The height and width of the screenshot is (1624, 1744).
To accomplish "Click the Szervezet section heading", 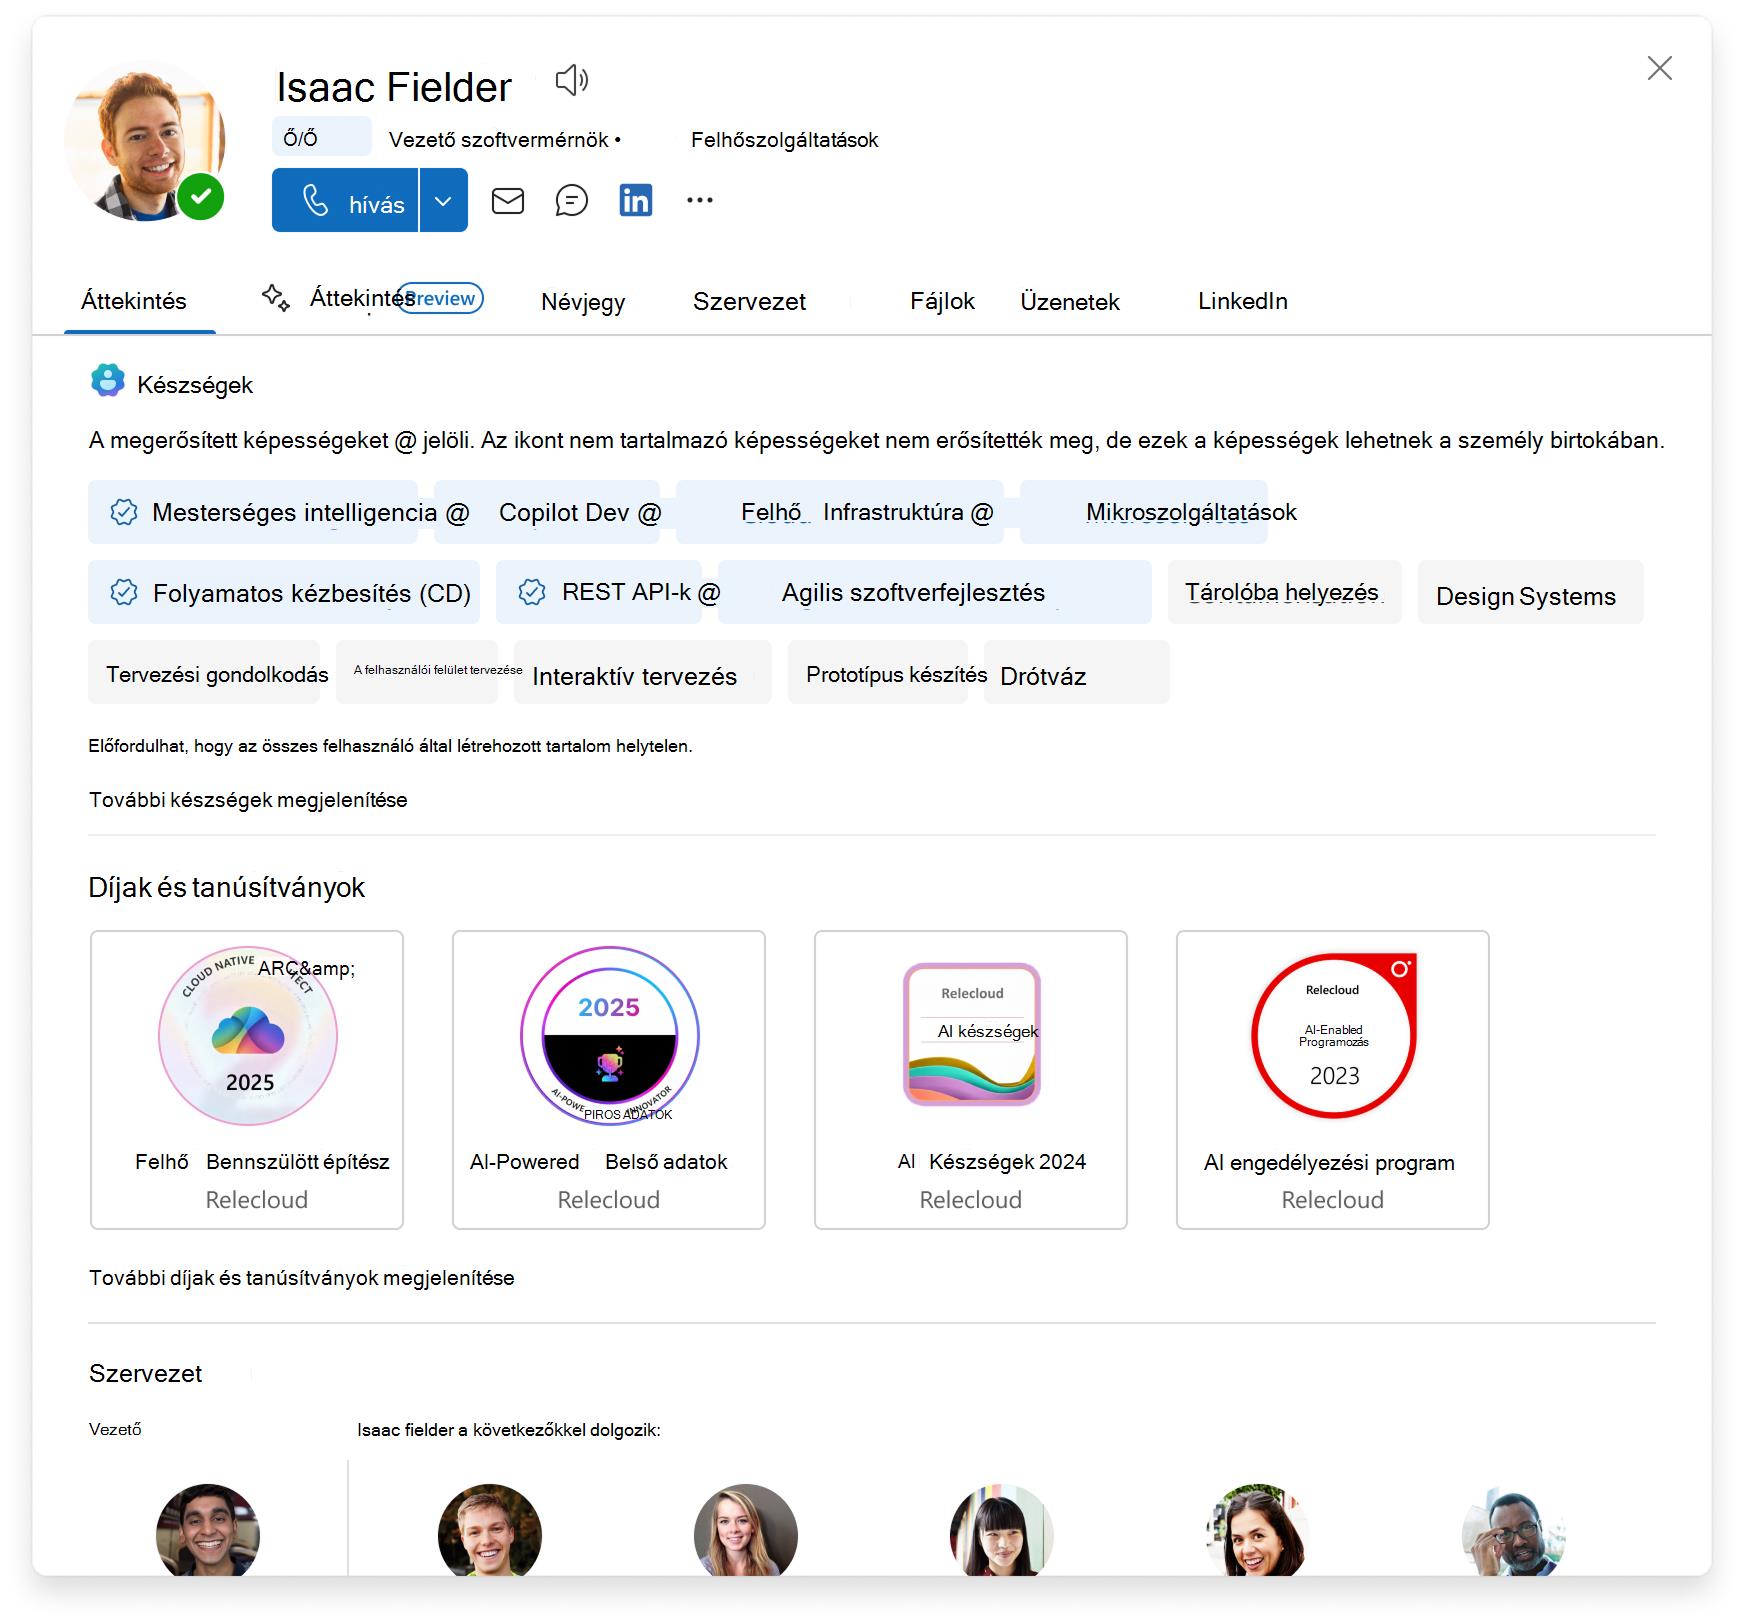I will coord(146,1374).
